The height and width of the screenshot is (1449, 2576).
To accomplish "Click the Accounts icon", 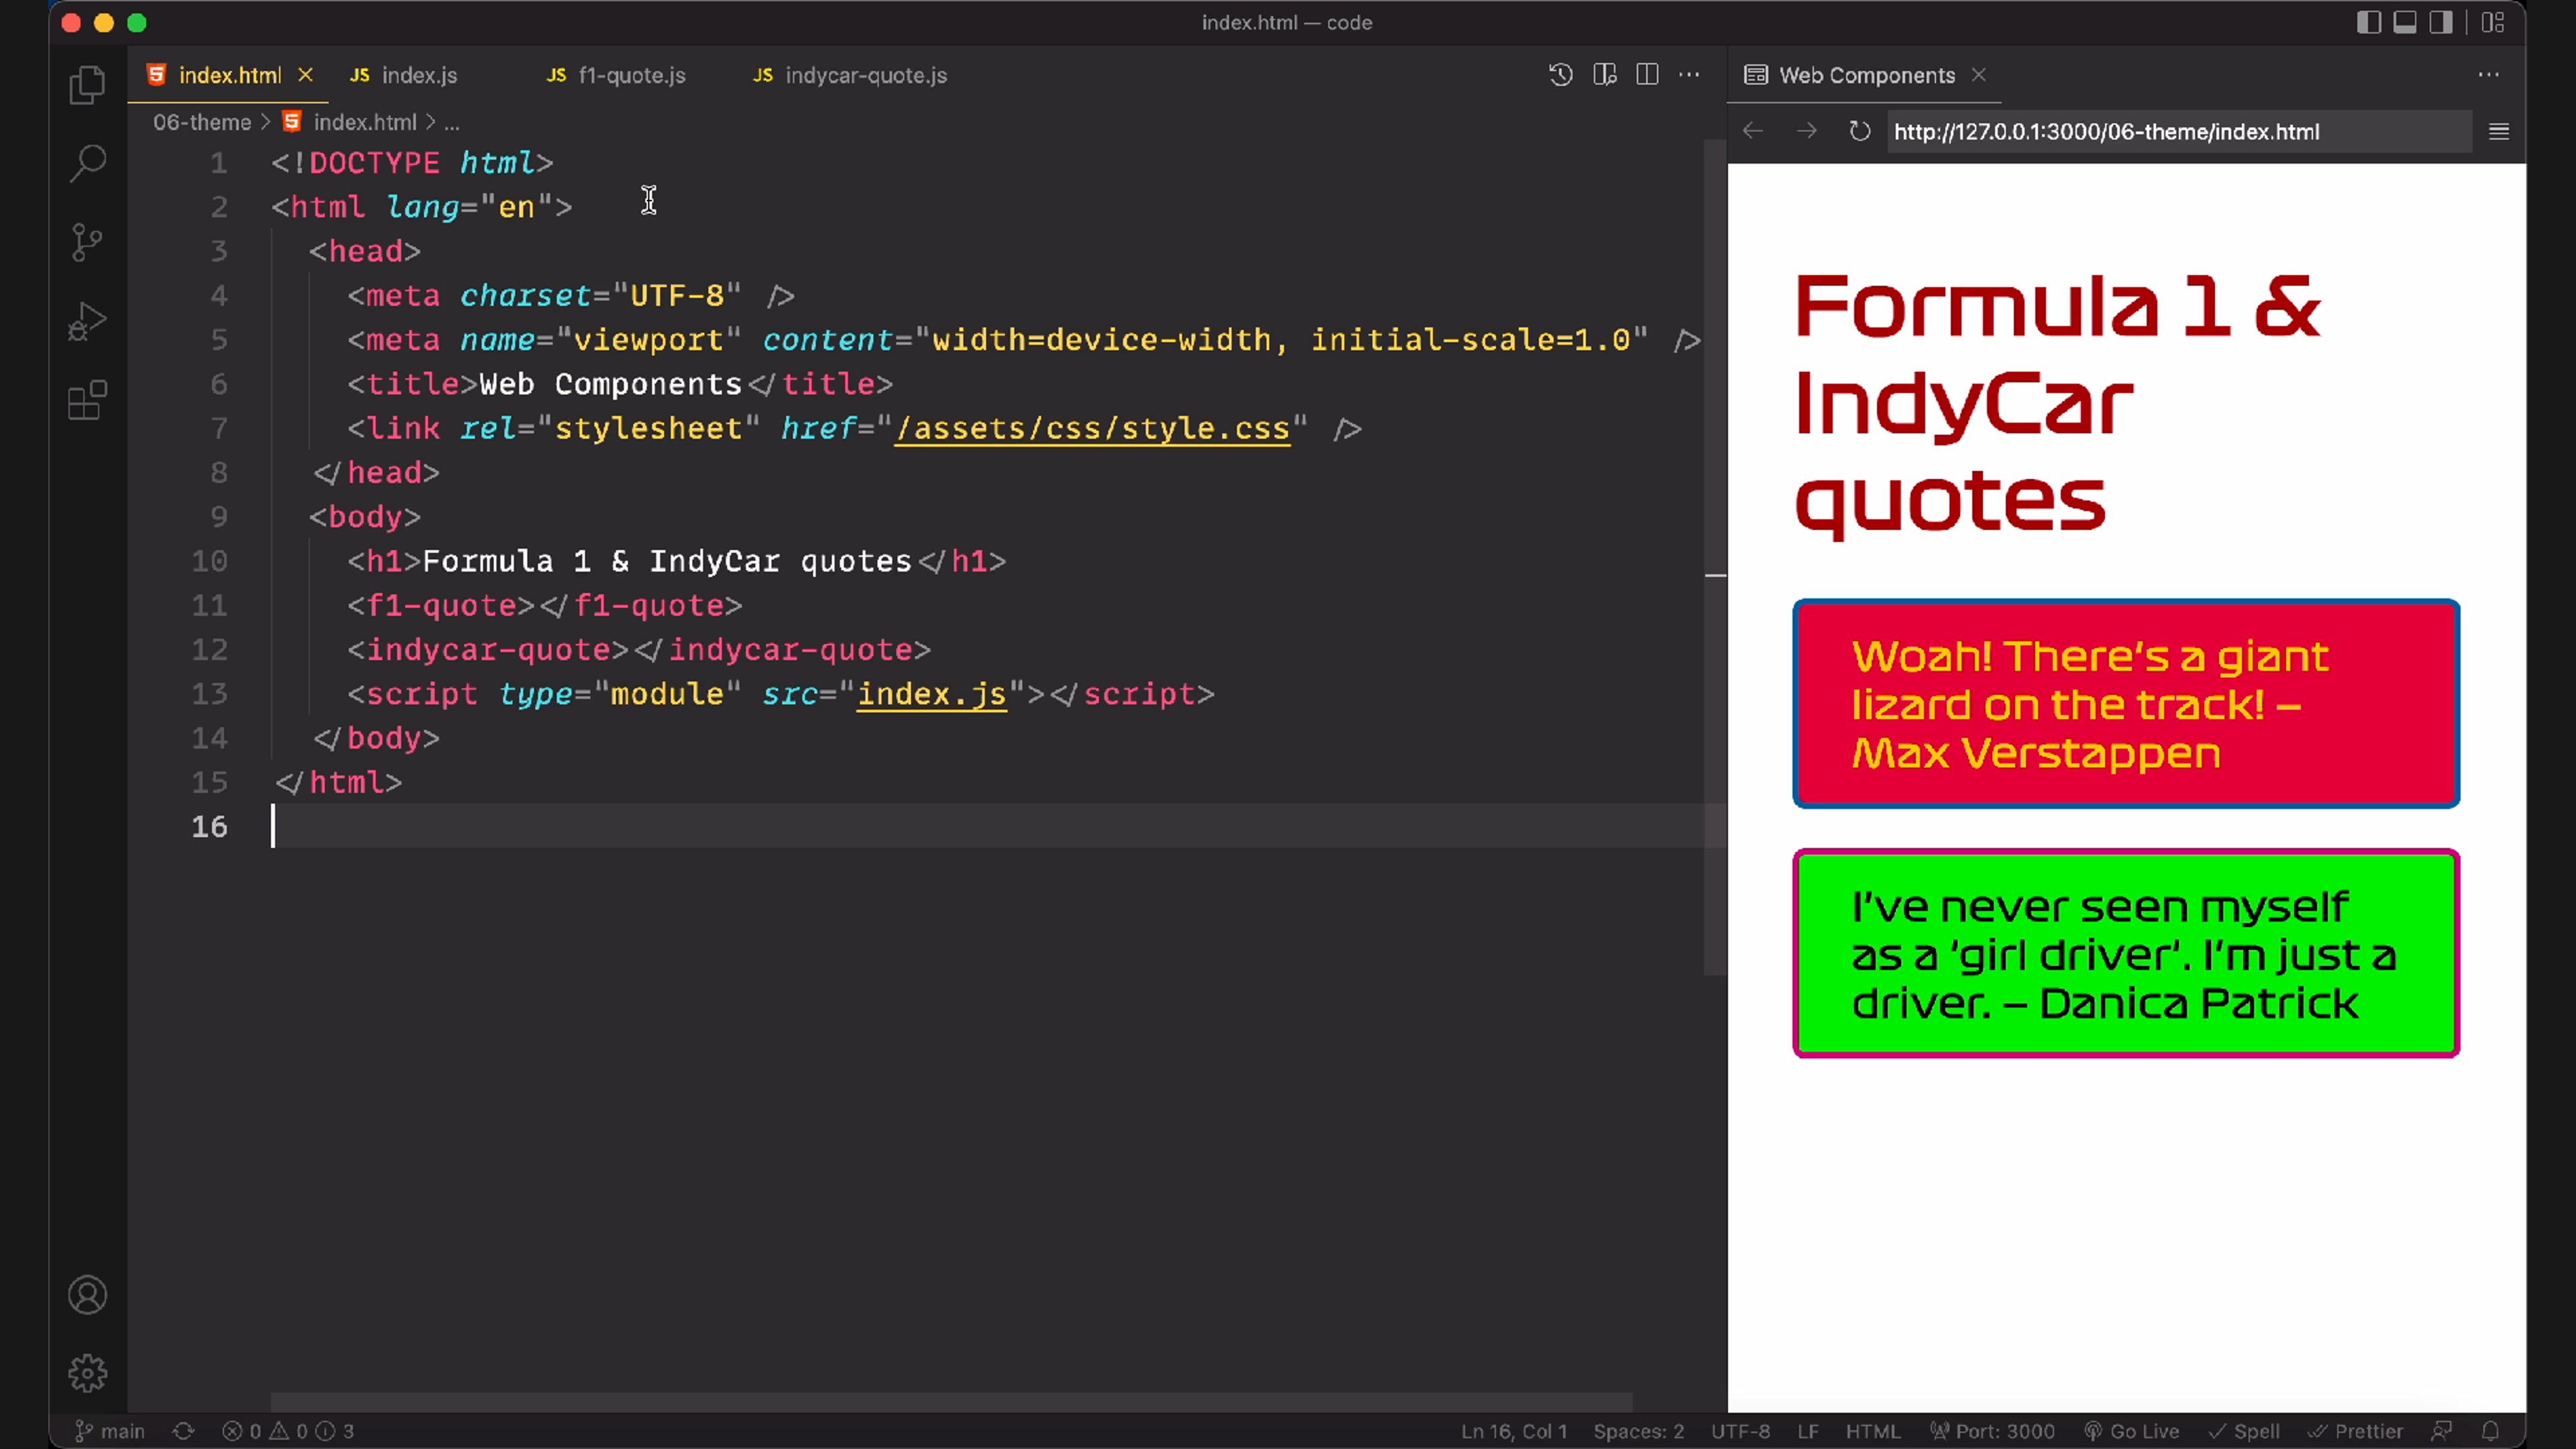I will 87,1295.
